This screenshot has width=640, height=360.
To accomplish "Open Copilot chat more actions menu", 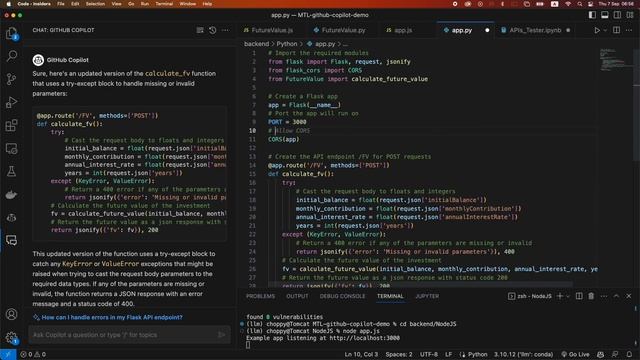I will pos(225,30).
